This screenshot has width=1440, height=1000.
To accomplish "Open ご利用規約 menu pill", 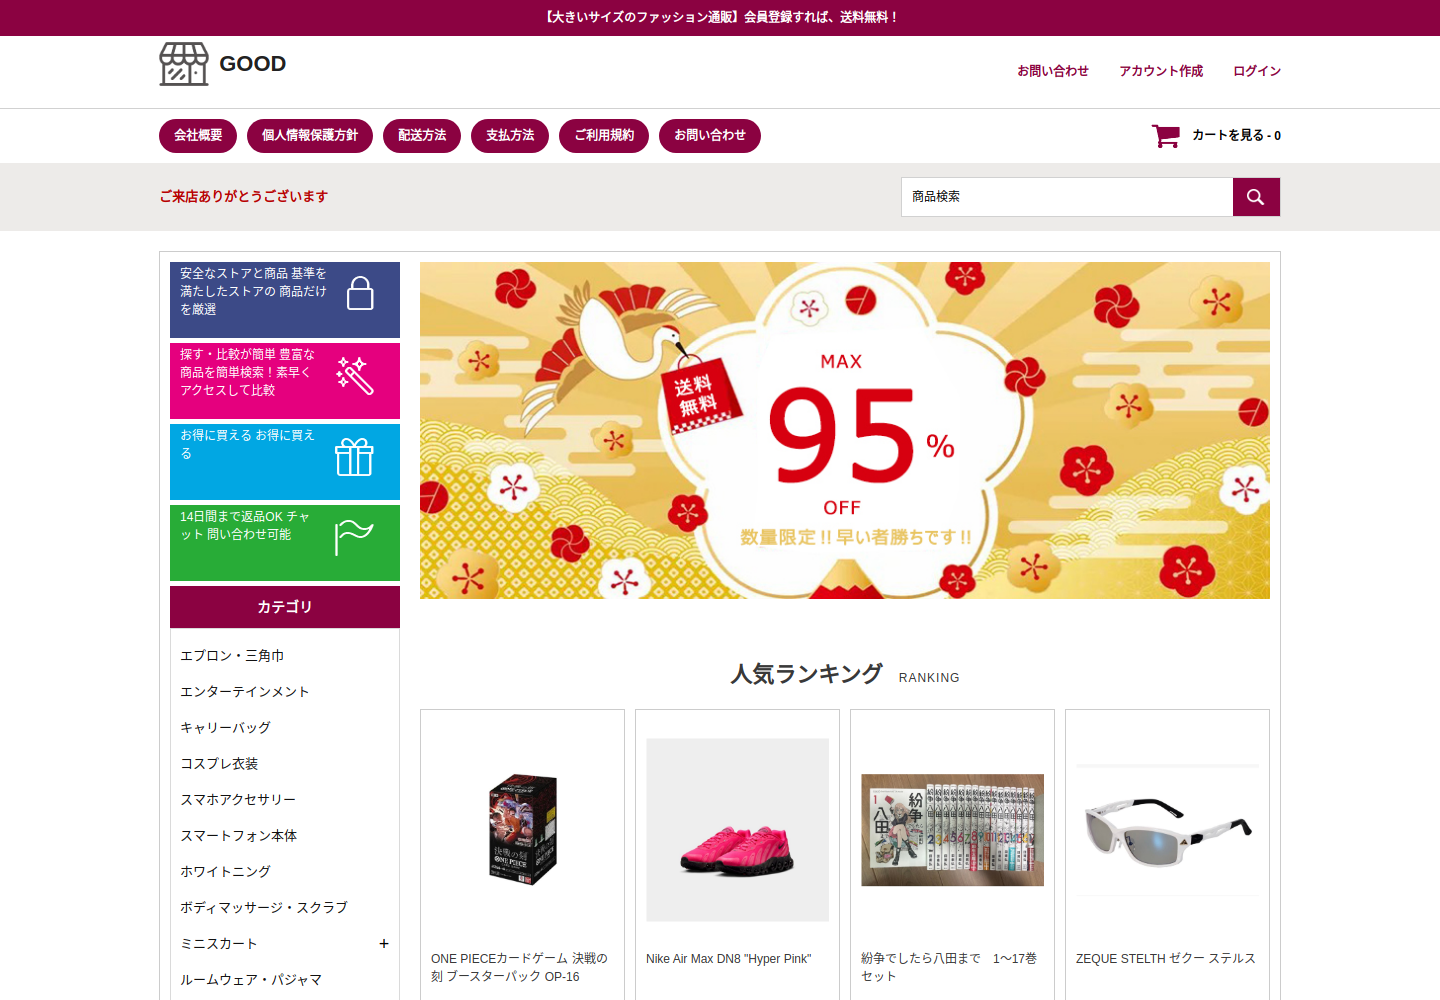I will pyautogui.click(x=604, y=136).
